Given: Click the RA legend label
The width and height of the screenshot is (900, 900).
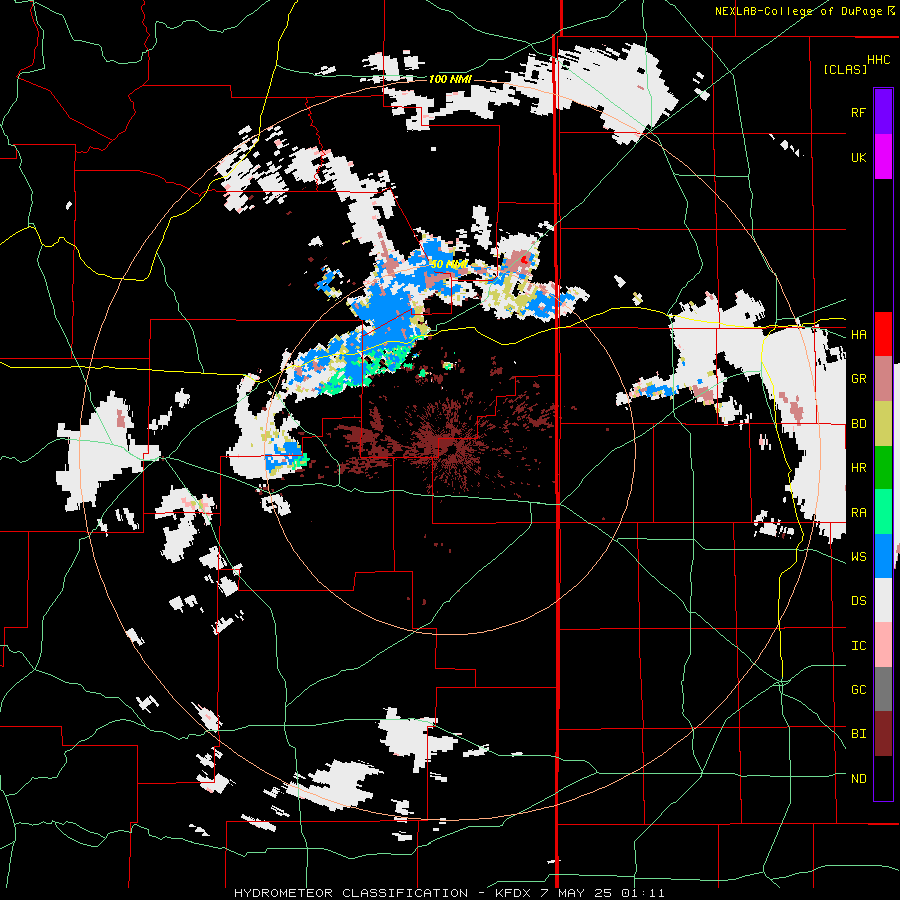Looking at the screenshot, I should click(x=858, y=513).
